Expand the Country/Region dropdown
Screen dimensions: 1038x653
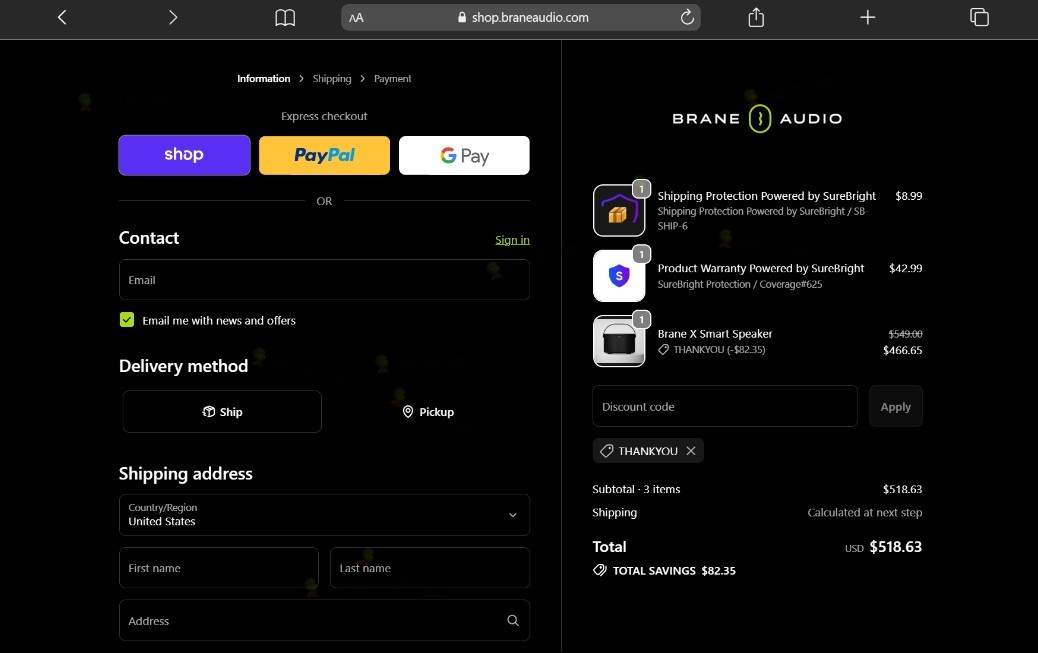pos(324,515)
